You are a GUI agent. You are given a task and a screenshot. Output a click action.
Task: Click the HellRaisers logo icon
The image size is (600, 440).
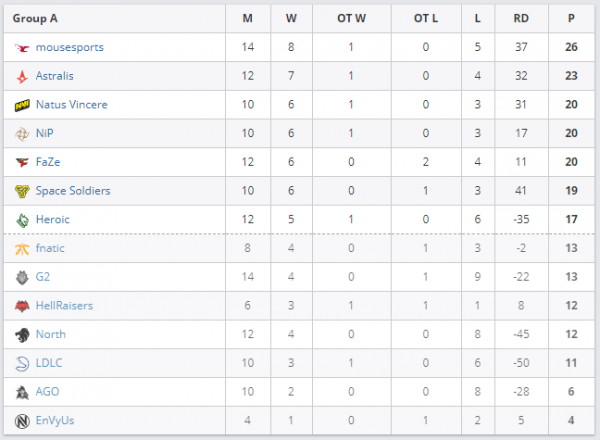click(22, 306)
